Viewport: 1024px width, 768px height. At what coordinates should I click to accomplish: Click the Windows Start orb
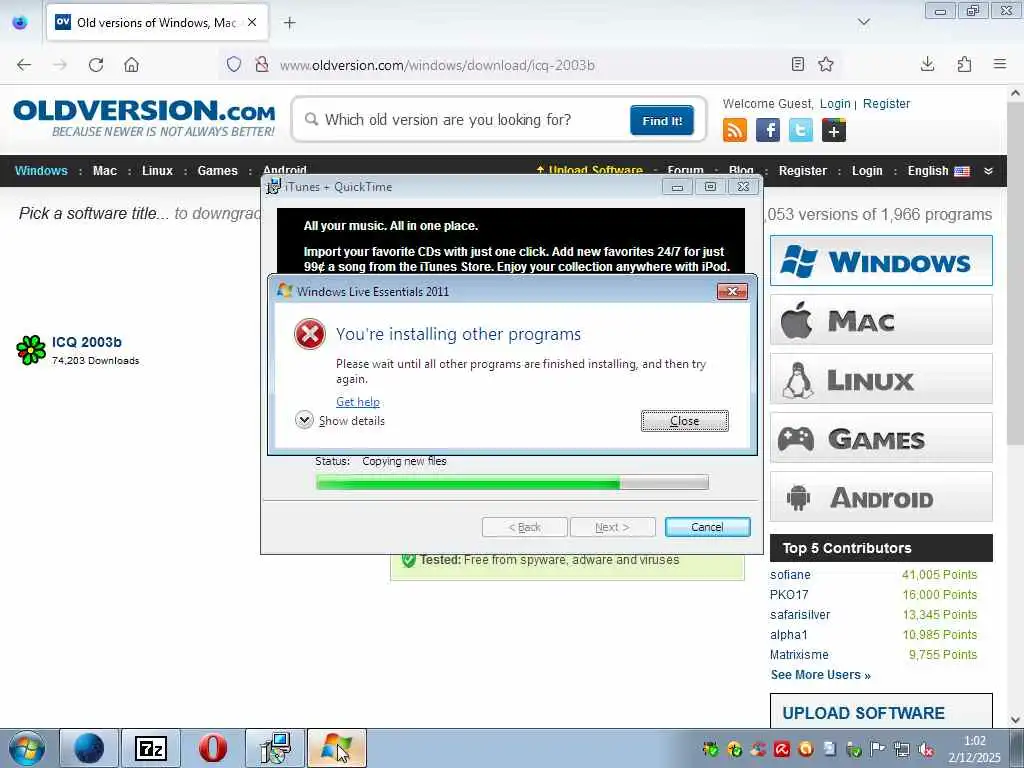coord(27,748)
